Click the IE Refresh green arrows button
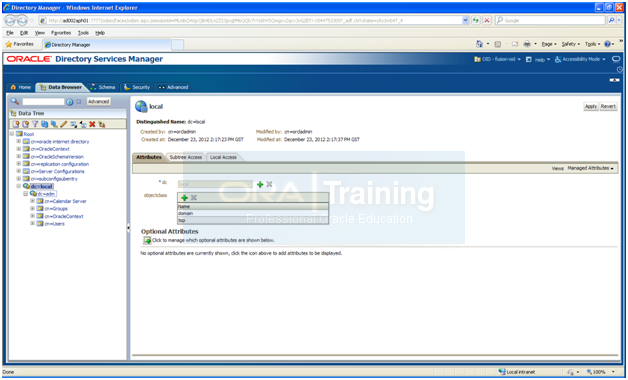 click(x=476, y=20)
